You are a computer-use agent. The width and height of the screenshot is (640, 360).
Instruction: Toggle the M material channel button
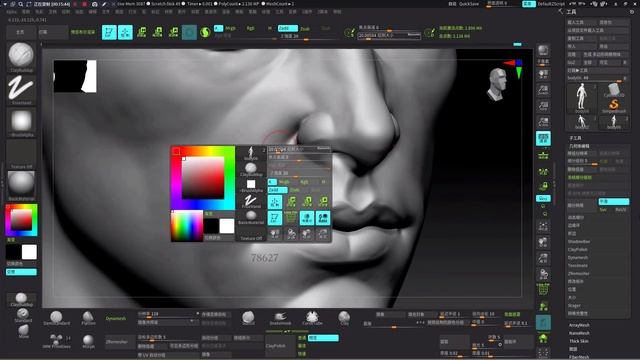pos(270,28)
